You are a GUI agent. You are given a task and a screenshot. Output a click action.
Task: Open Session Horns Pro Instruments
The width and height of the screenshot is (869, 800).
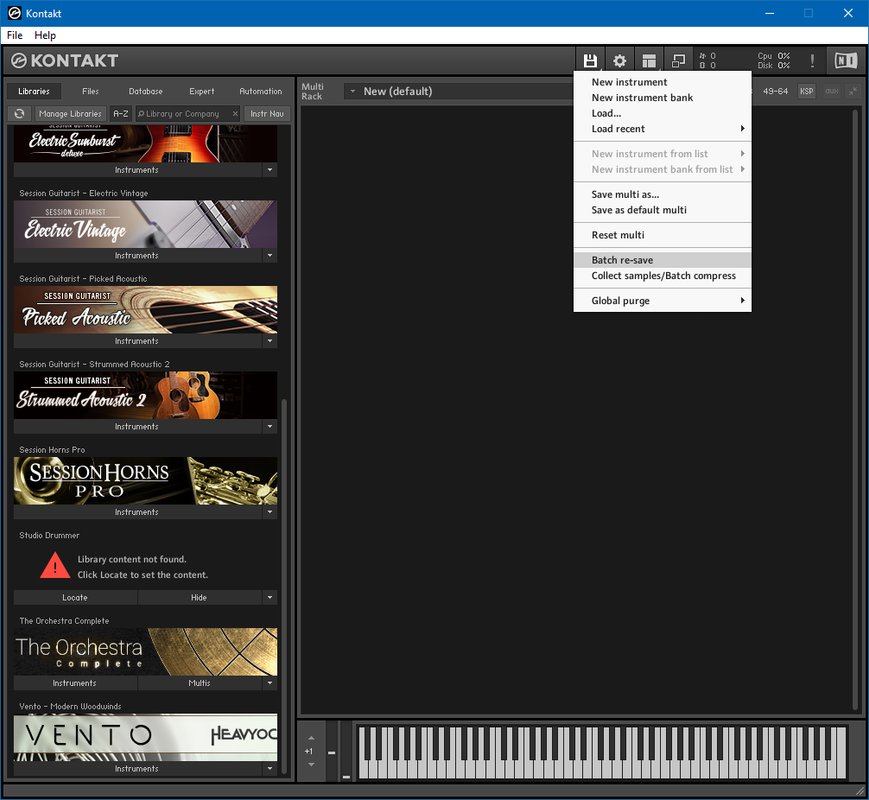(x=137, y=512)
